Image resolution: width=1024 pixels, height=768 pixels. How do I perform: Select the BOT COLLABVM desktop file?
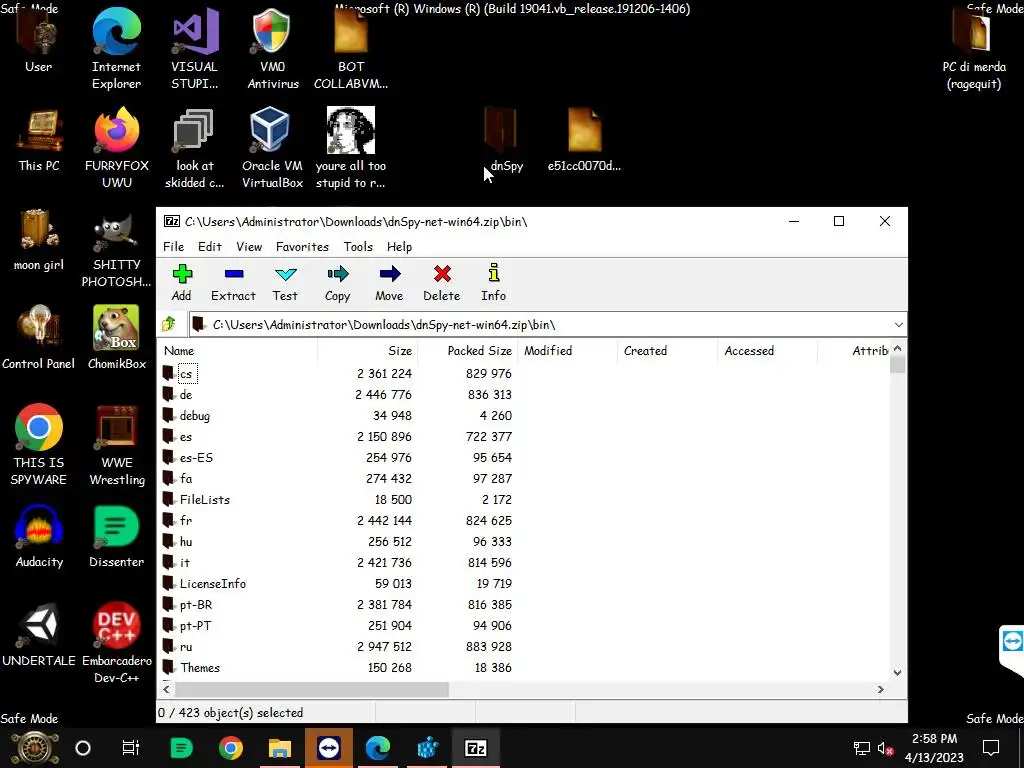351,50
